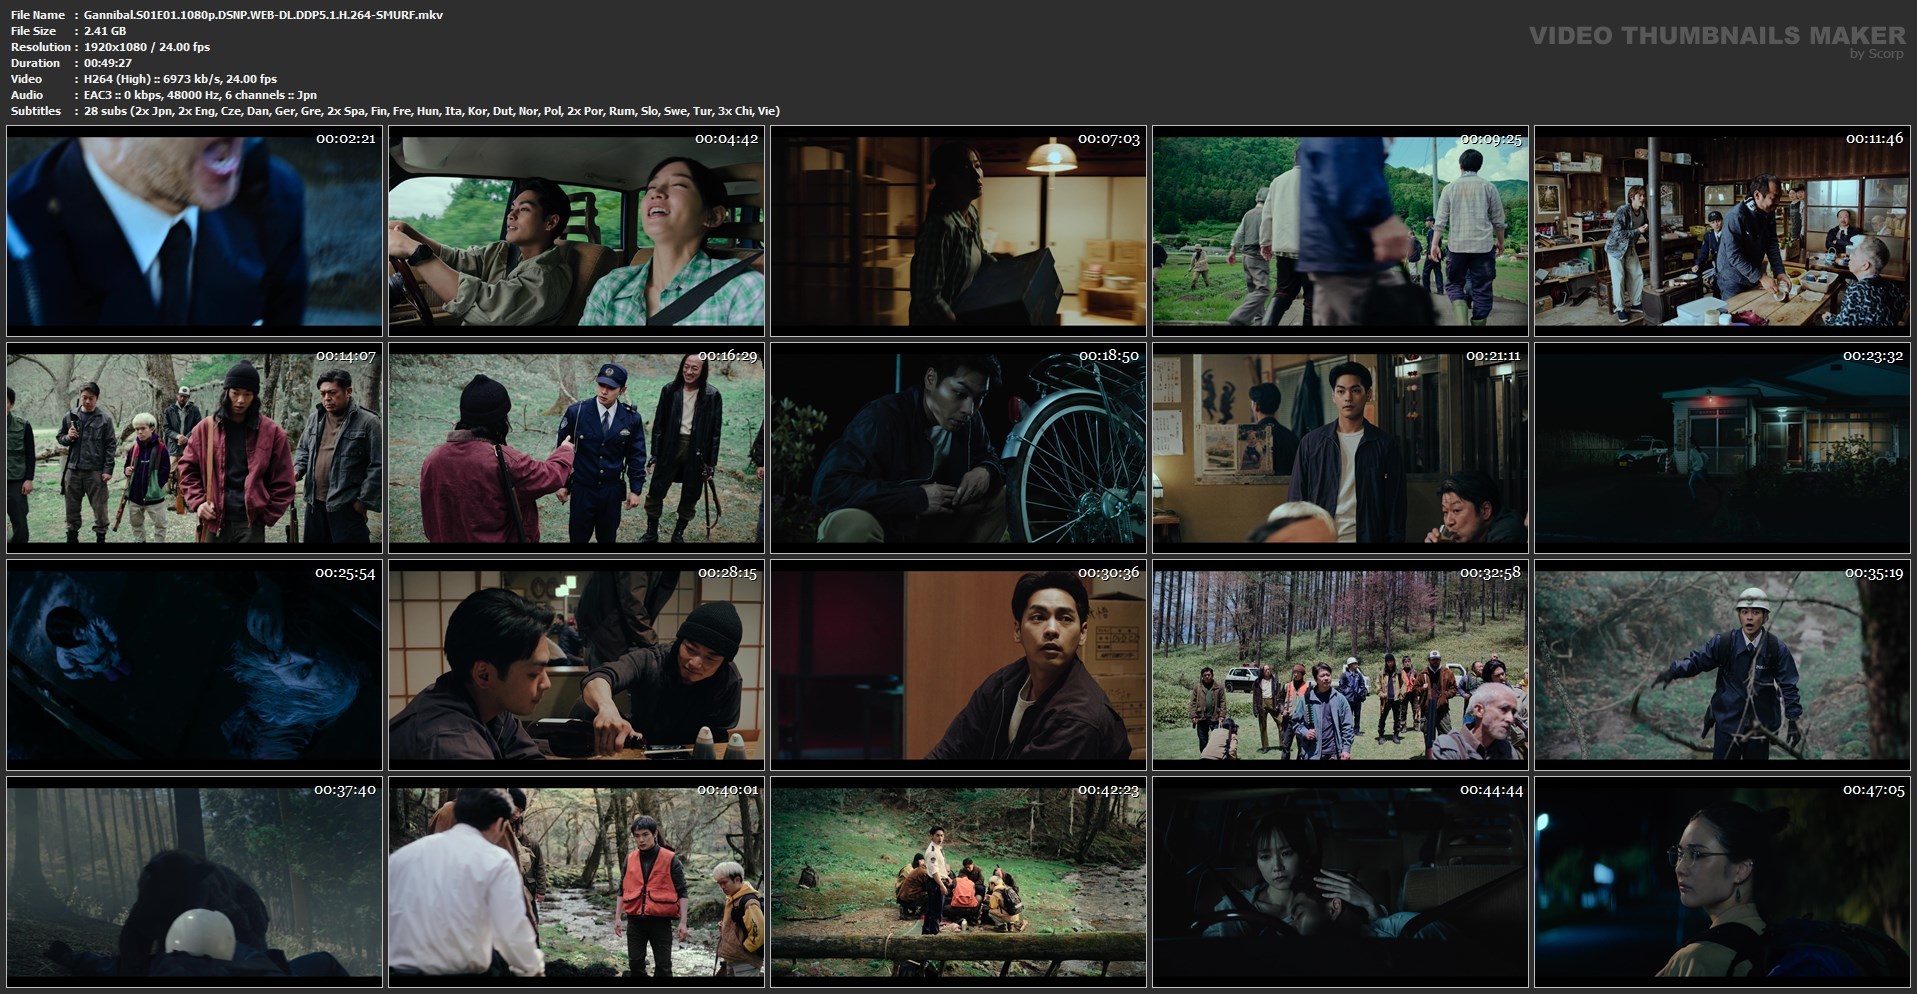Click the audio line EAC3 6 channels

[200, 95]
